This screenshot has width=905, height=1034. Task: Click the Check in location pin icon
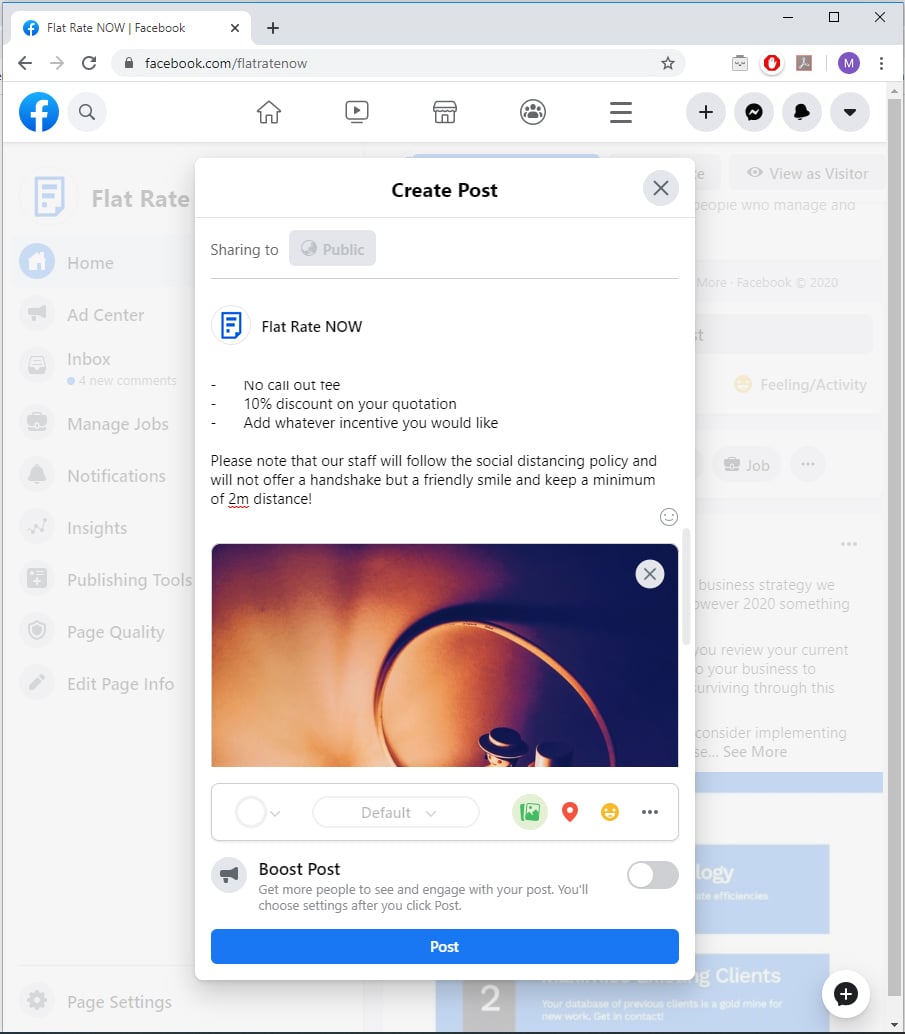tap(570, 812)
